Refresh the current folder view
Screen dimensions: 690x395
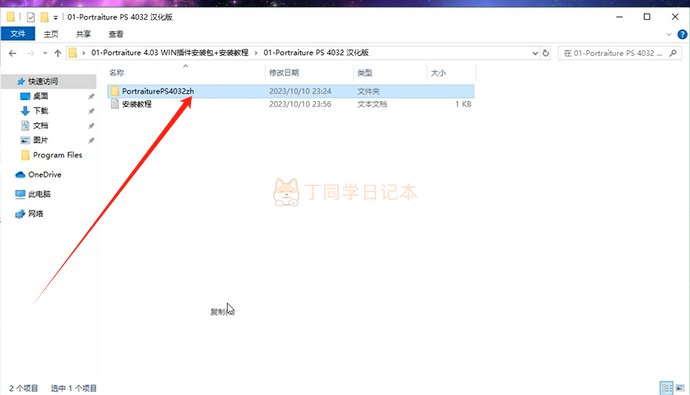546,53
